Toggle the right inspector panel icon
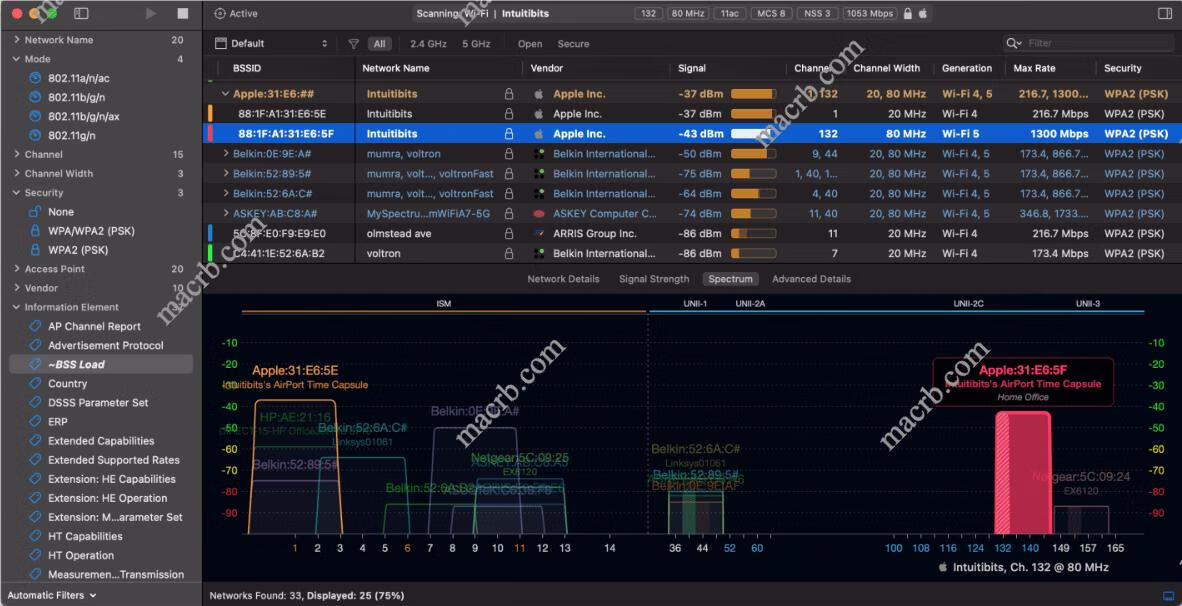This screenshot has height=606, width=1182. 1165,14
